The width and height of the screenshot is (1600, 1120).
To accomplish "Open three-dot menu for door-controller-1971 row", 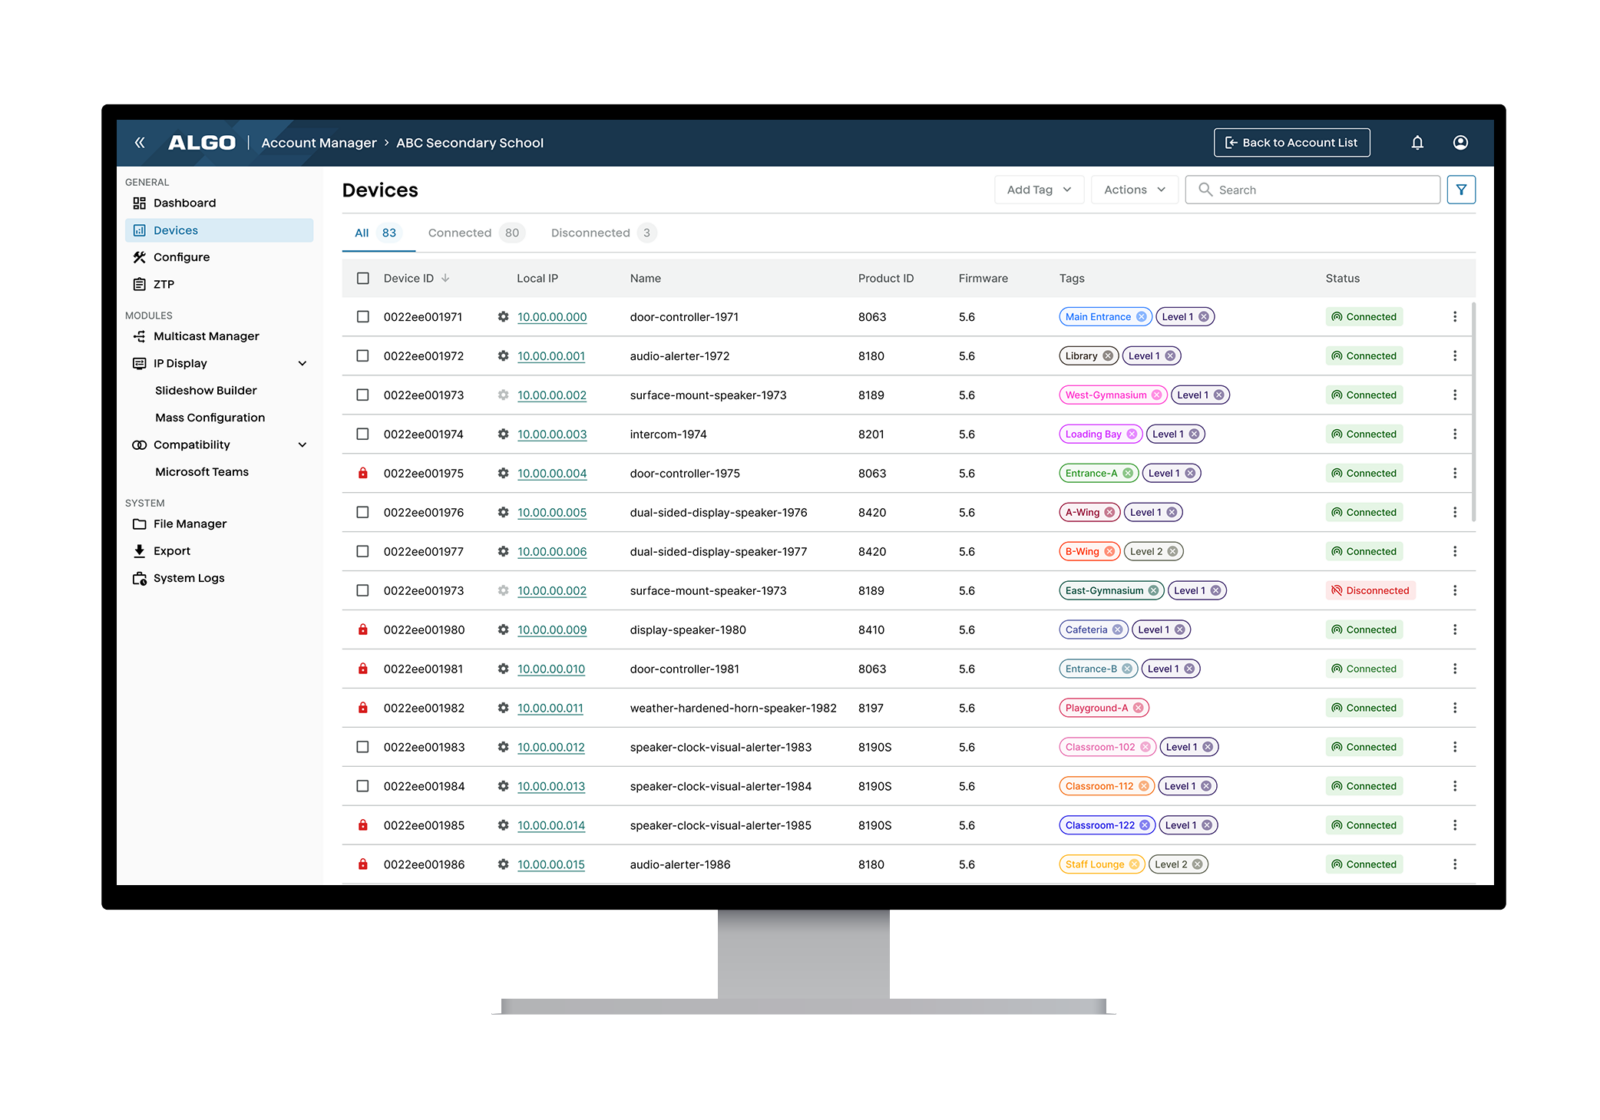I will click(x=1454, y=317).
